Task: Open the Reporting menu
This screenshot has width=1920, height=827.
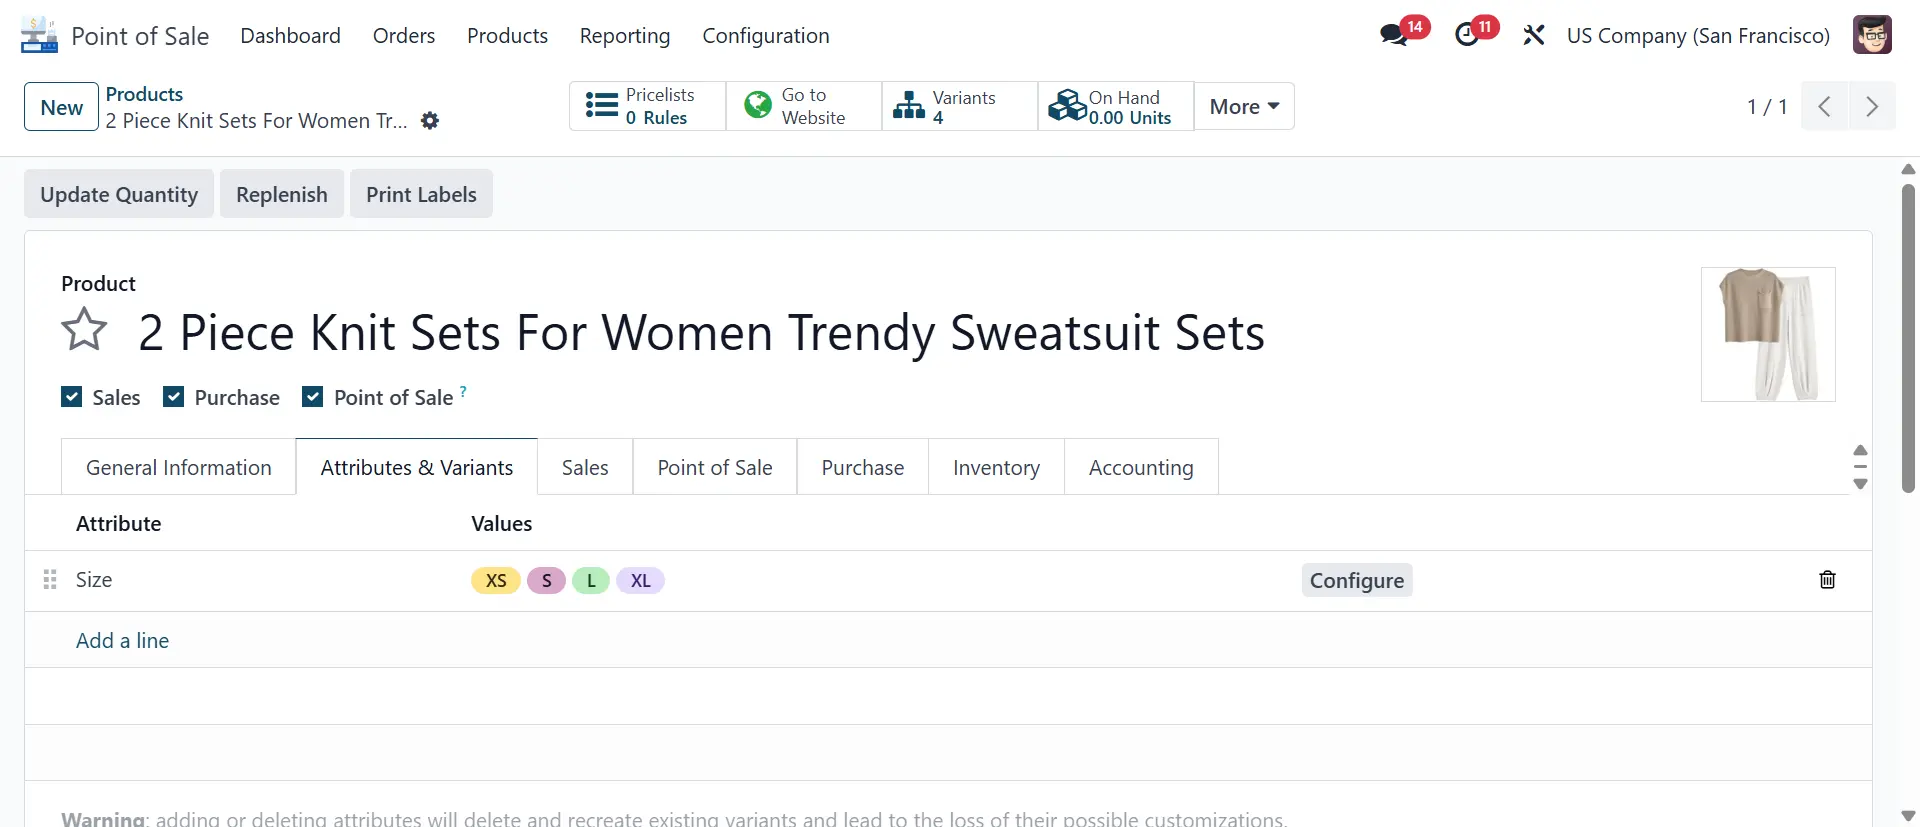Action: (625, 36)
